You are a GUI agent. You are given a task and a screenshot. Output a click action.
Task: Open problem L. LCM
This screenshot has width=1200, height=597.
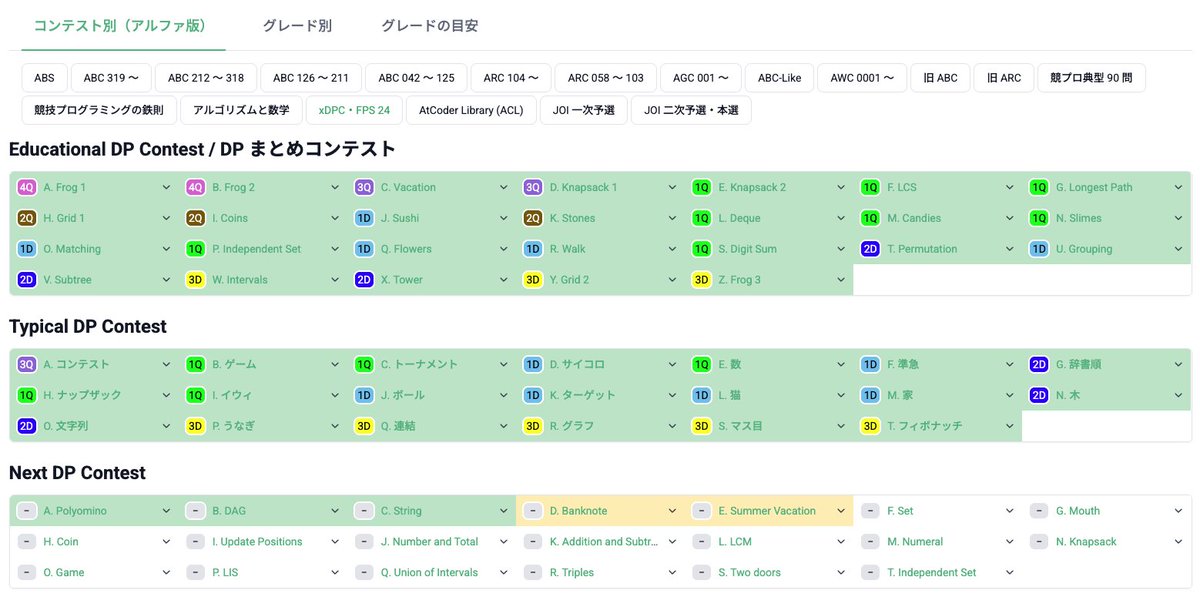pyautogui.click(x=735, y=542)
